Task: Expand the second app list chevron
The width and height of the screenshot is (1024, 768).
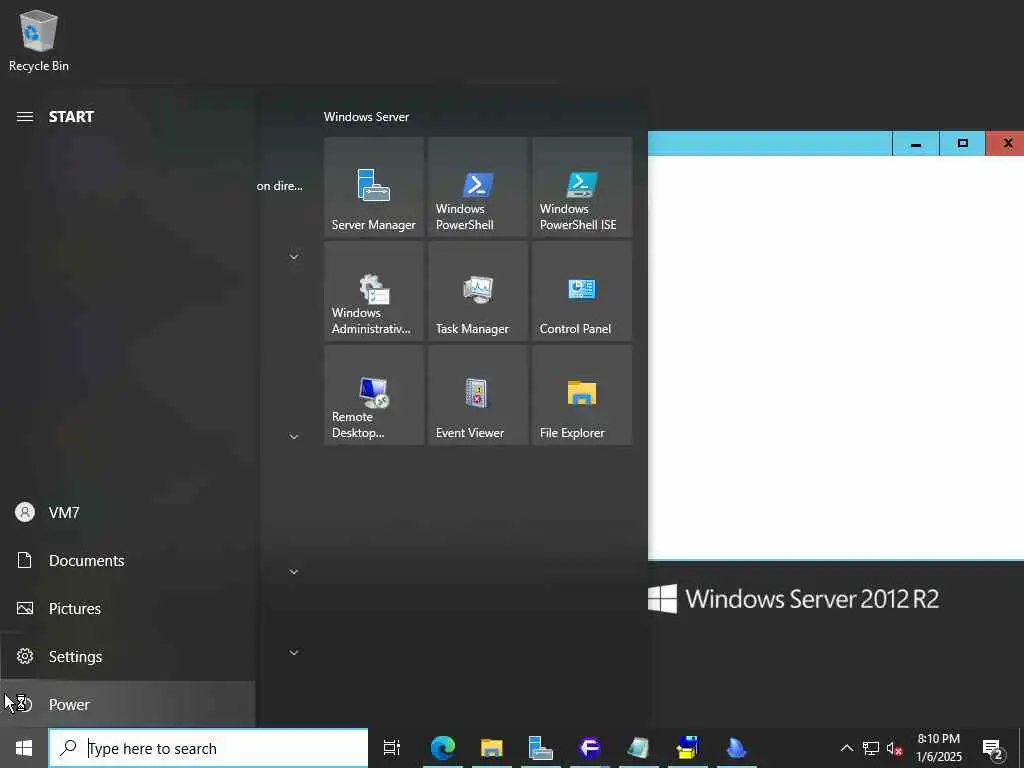Action: (x=294, y=436)
